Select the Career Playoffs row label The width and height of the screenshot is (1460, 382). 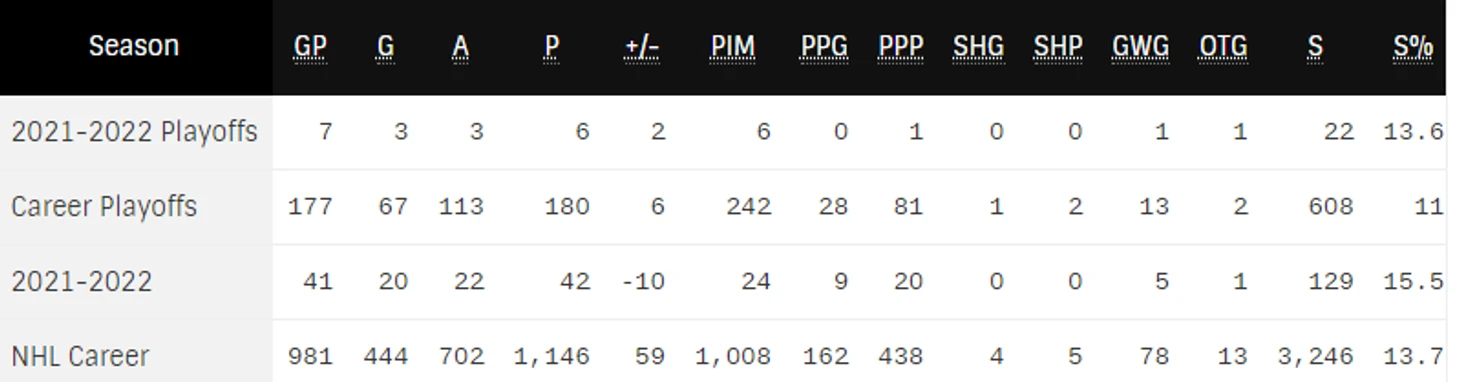tap(104, 207)
